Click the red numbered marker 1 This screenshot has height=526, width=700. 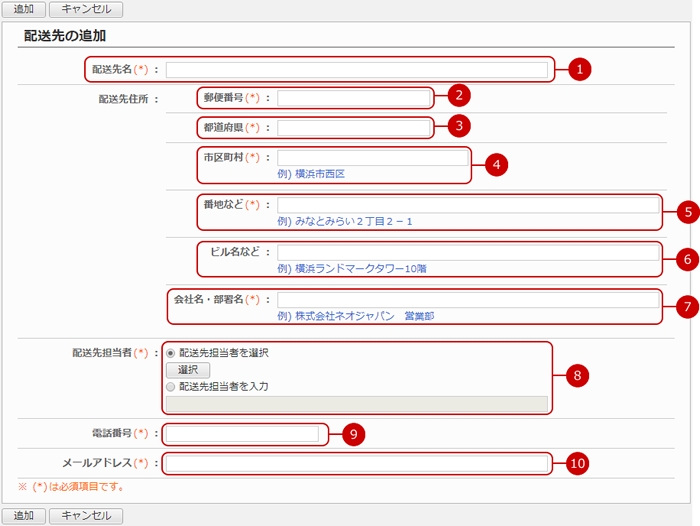pos(580,70)
